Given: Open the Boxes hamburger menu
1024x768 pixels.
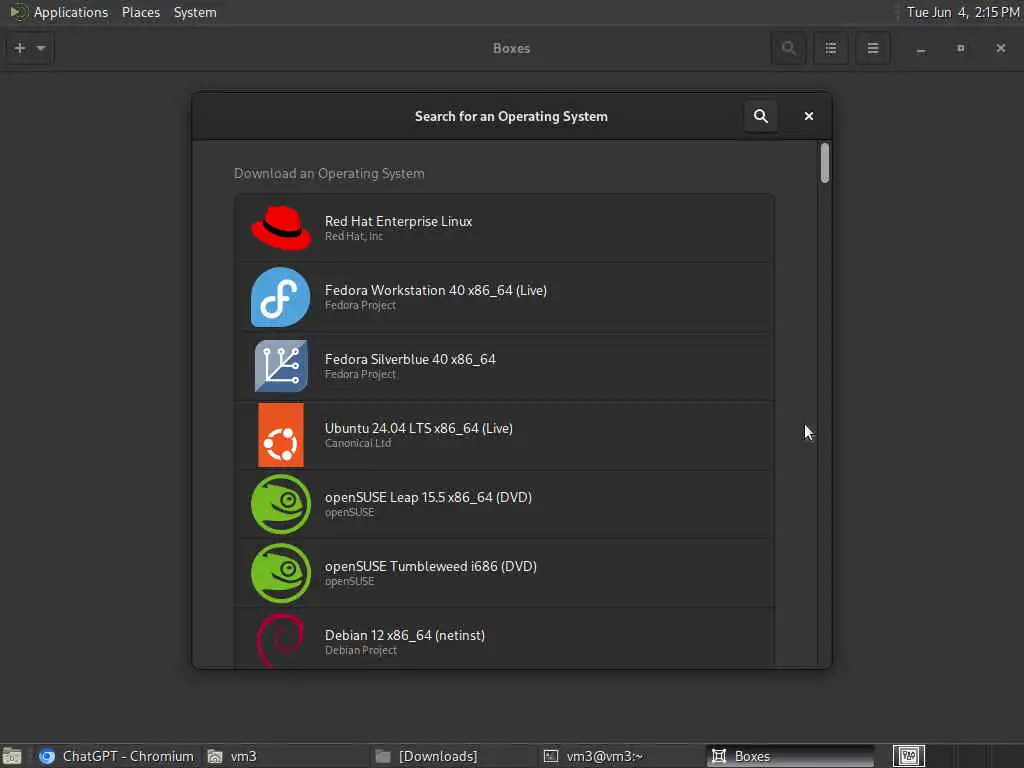Looking at the screenshot, I should [x=872, y=48].
